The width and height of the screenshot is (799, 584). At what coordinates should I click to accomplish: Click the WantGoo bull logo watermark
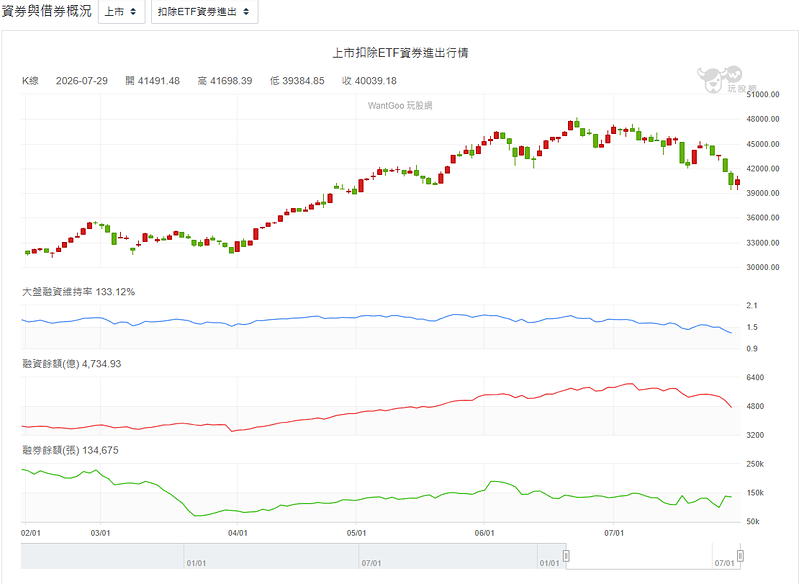[x=720, y=79]
